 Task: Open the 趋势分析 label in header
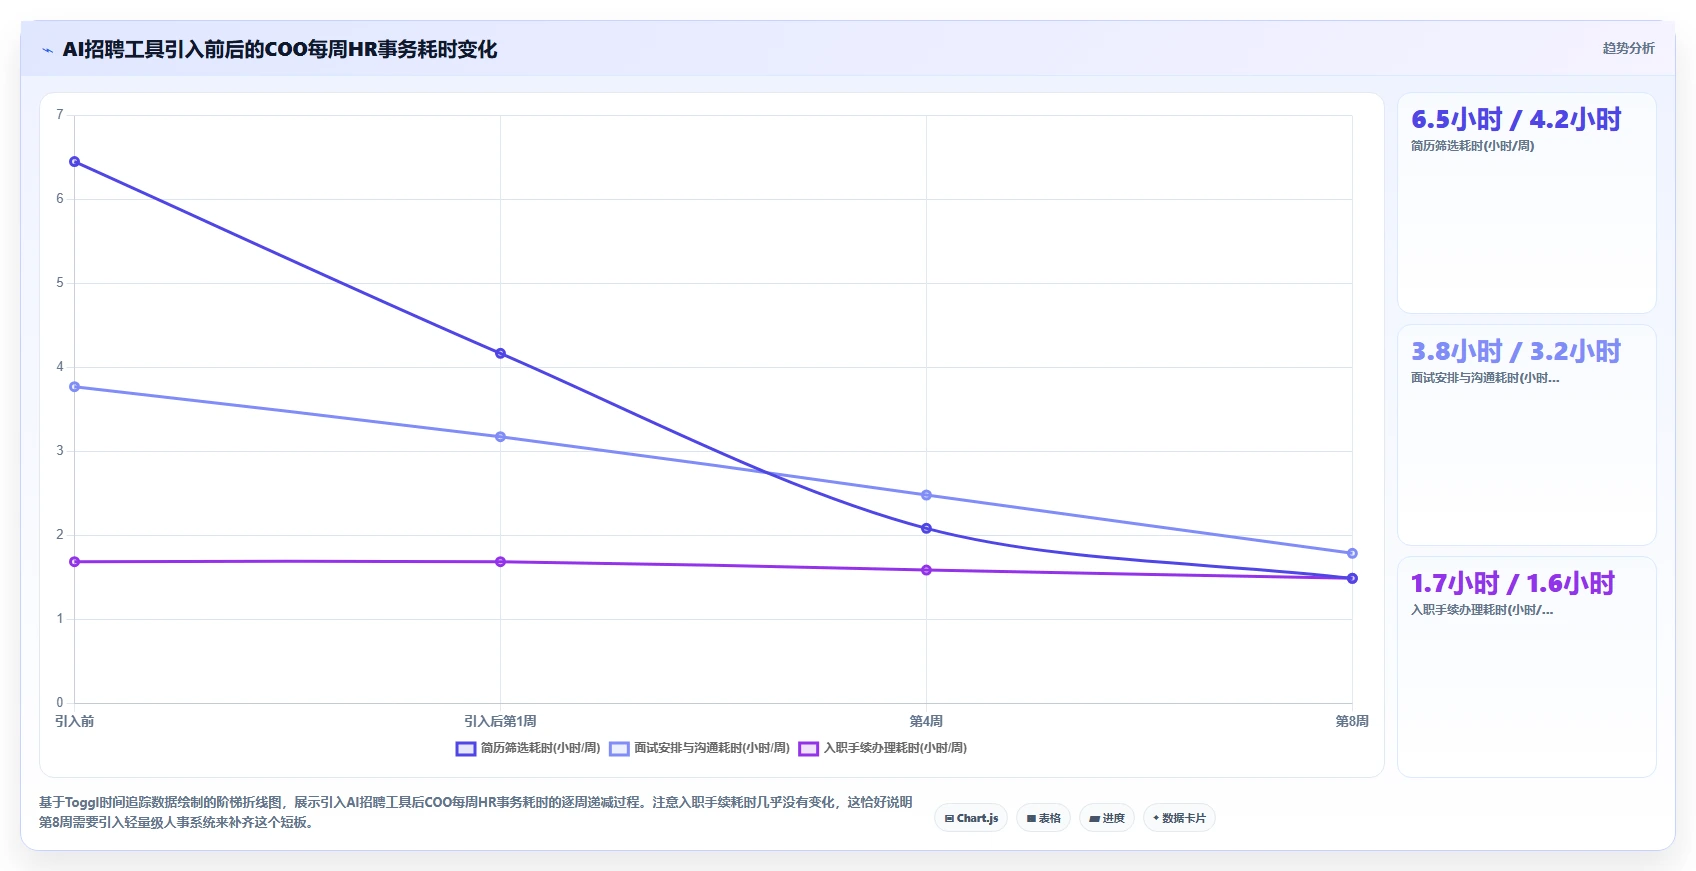(x=1628, y=48)
